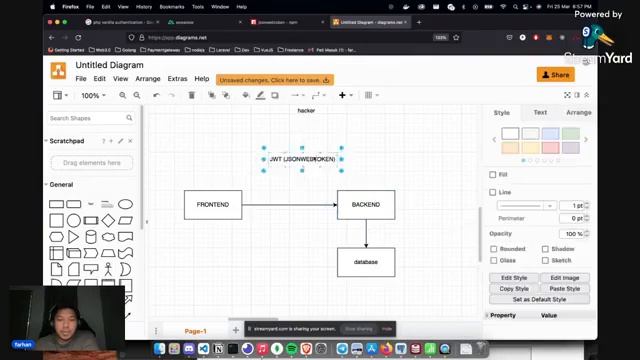This screenshot has height=360, width=640.
Task: Select the actor stick figure shape
Action: (108, 269)
